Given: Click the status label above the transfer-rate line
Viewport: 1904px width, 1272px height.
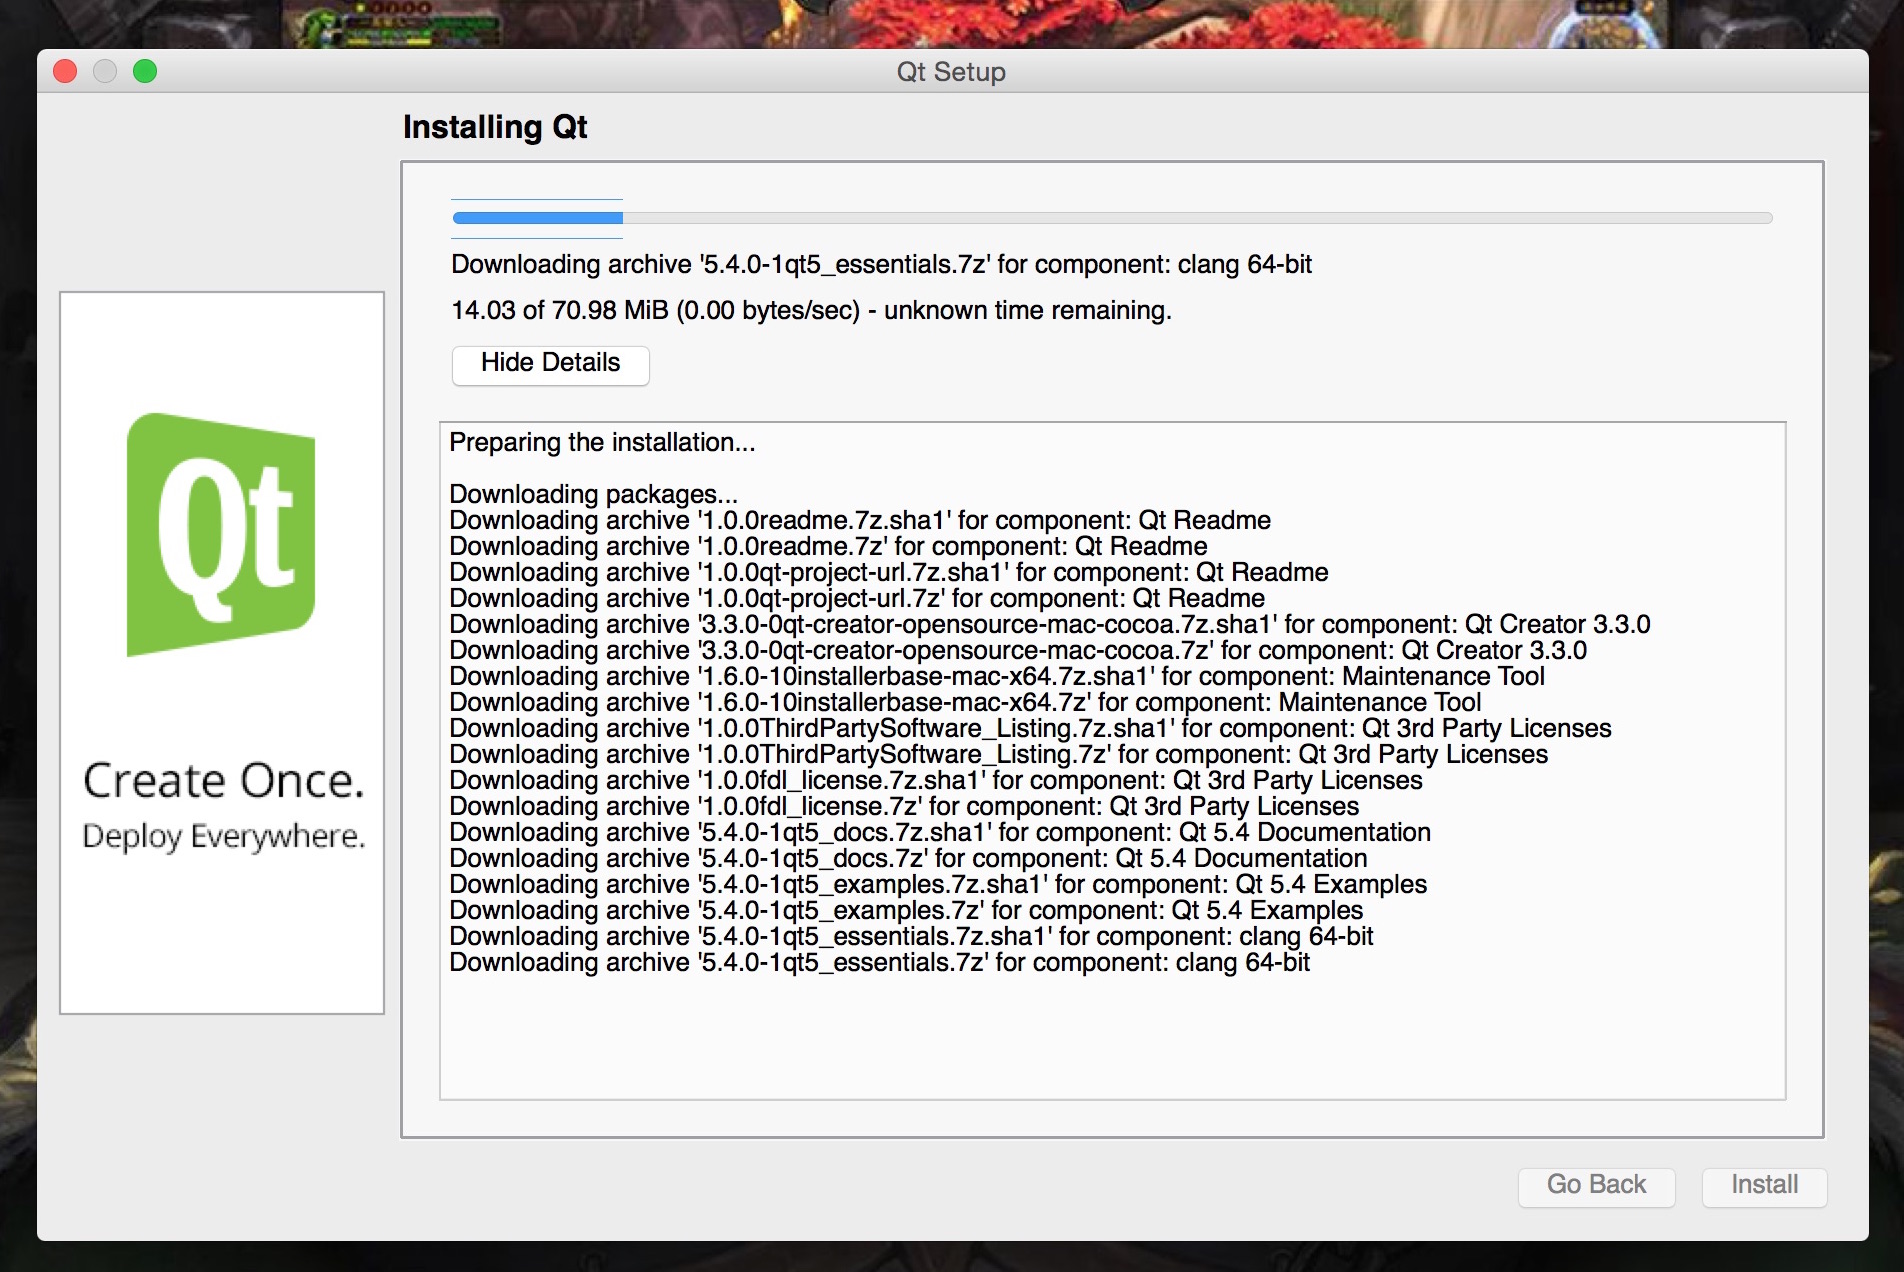Looking at the screenshot, I should click(x=881, y=265).
